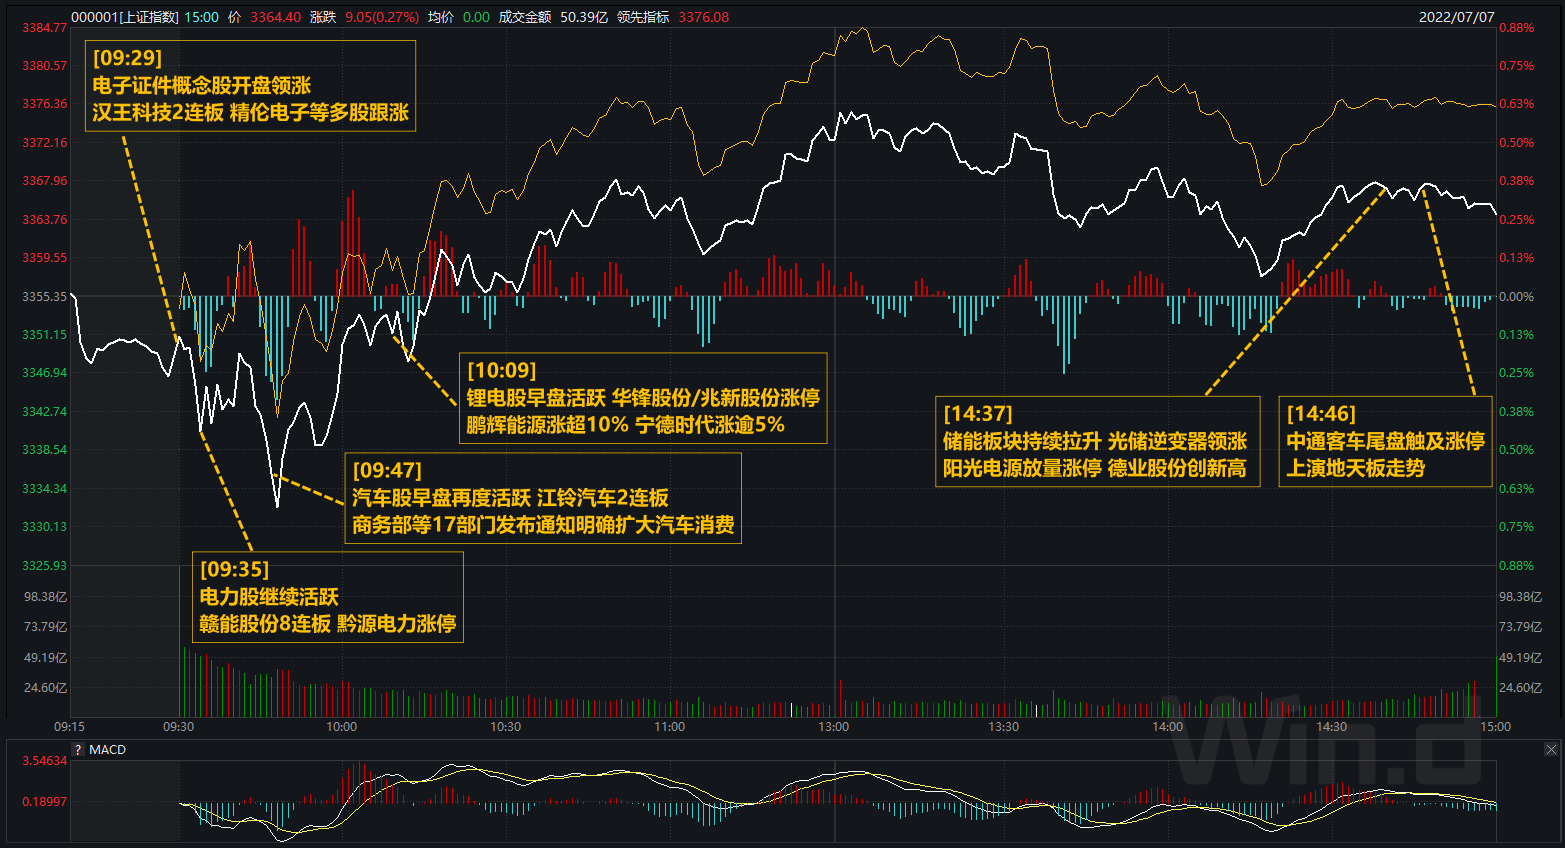Click the 10:30 time axis label
Viewport: 1565px width, 848px height.
tap(505, 727)
